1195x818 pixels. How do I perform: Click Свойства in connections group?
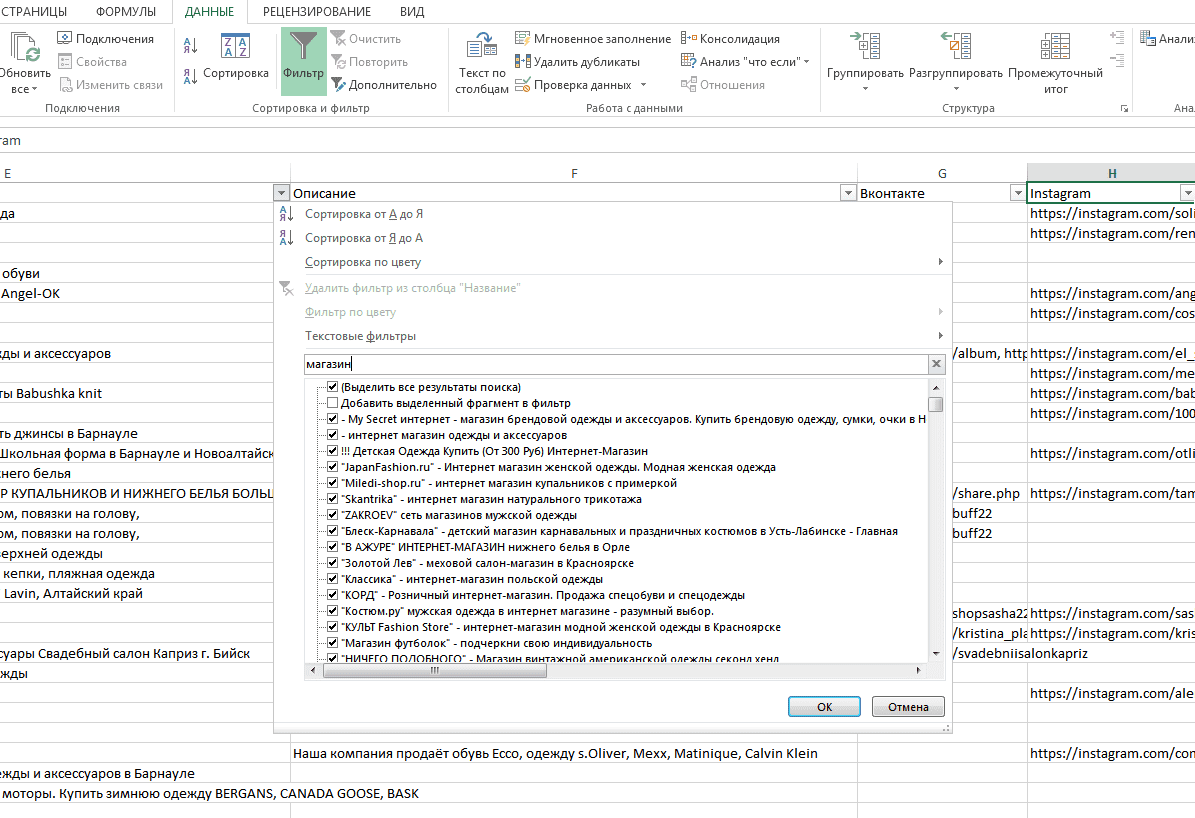[x=92, y=62]
